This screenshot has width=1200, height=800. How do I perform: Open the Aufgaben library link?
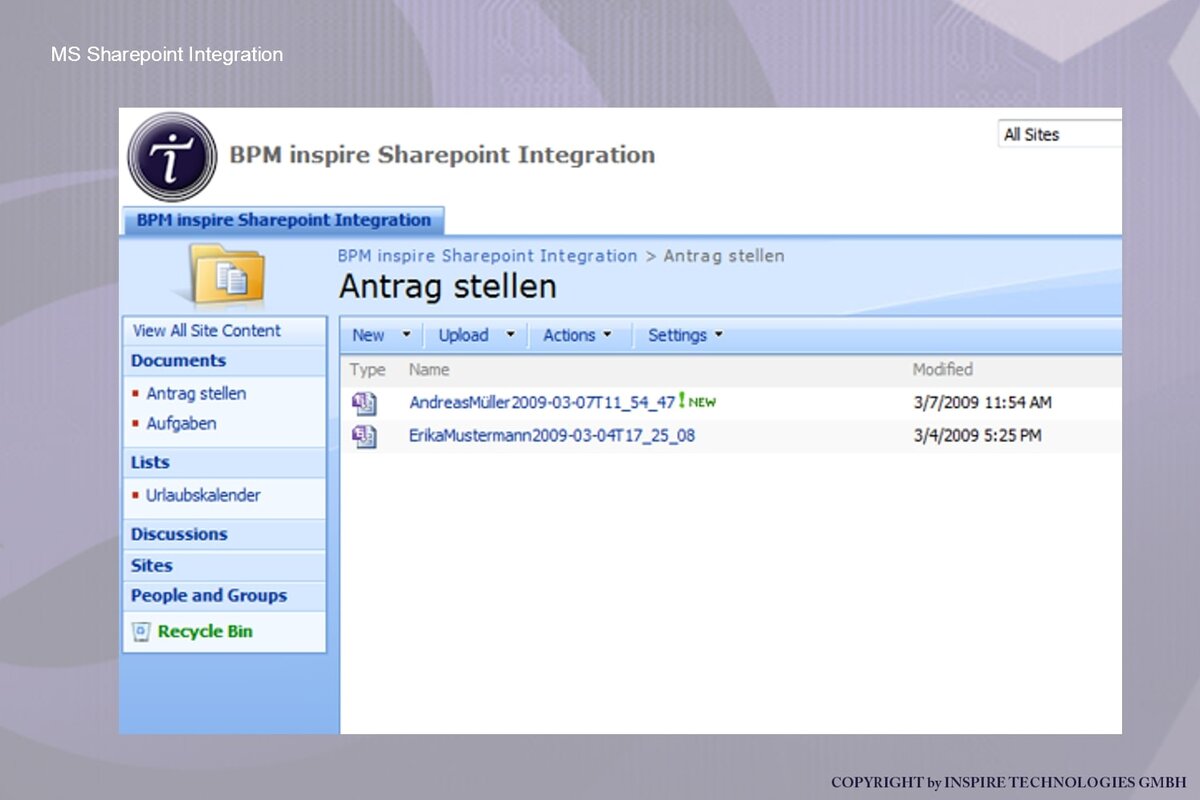click(181, 424)
